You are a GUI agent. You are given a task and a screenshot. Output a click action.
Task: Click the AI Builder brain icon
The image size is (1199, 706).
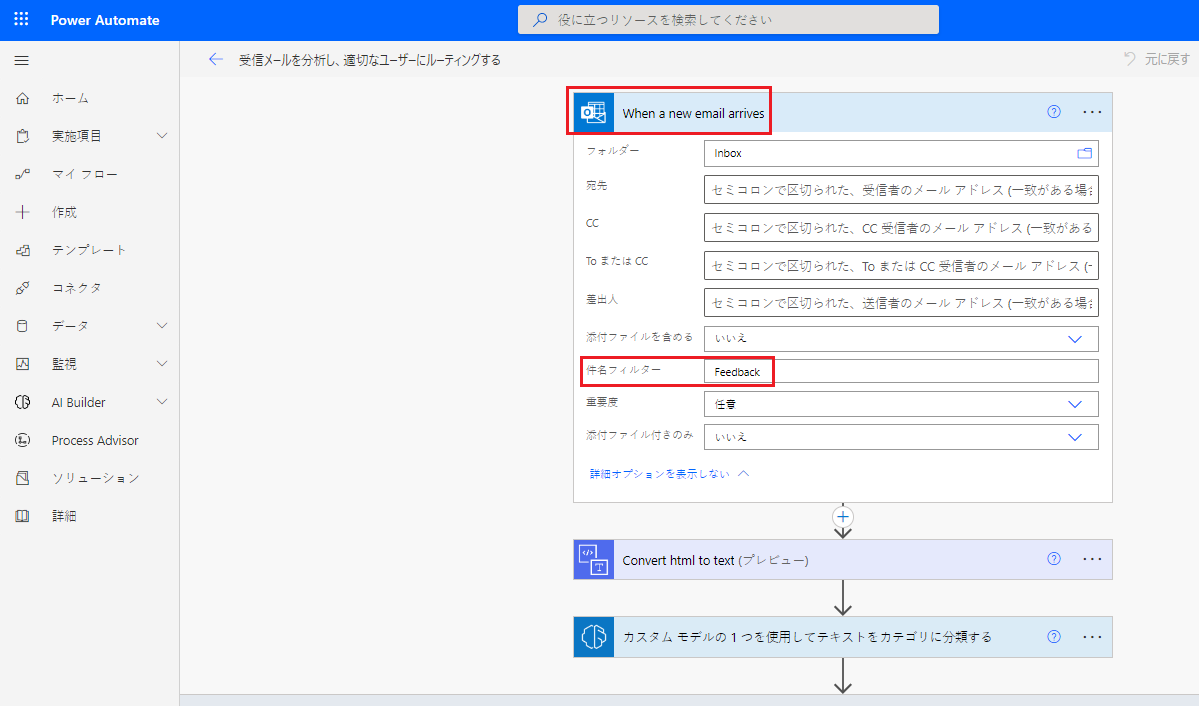click(x=23, y=402)
